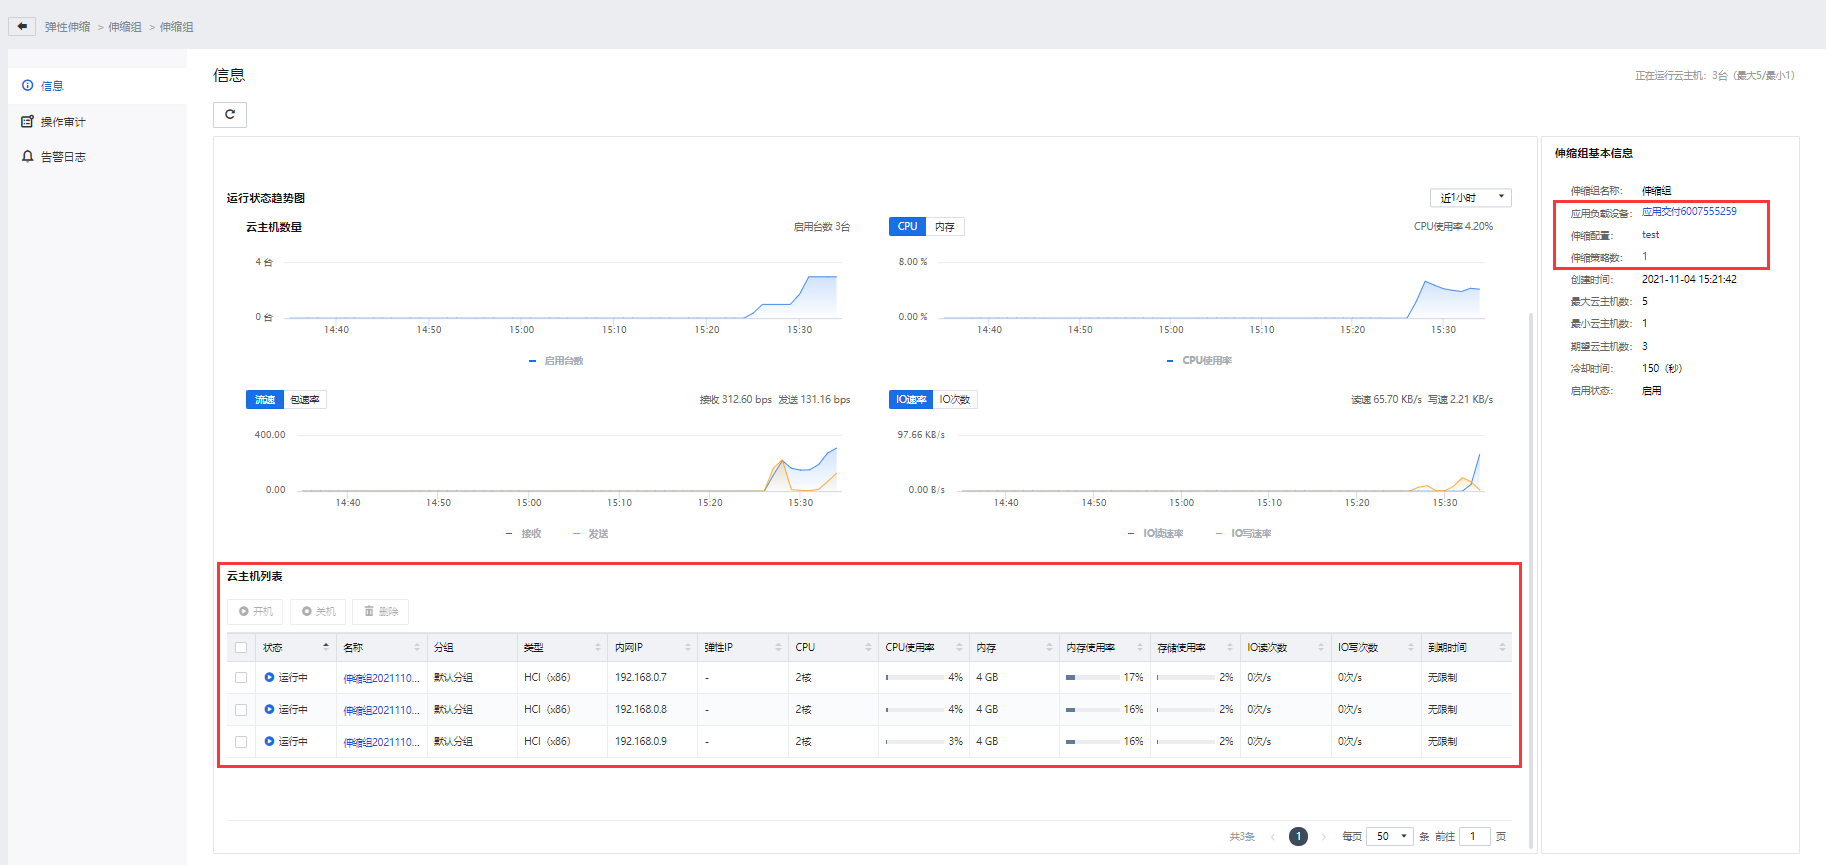Toggle 接收 legend in network chart
The image size is (1826, 865).
(x=523, y=533)
